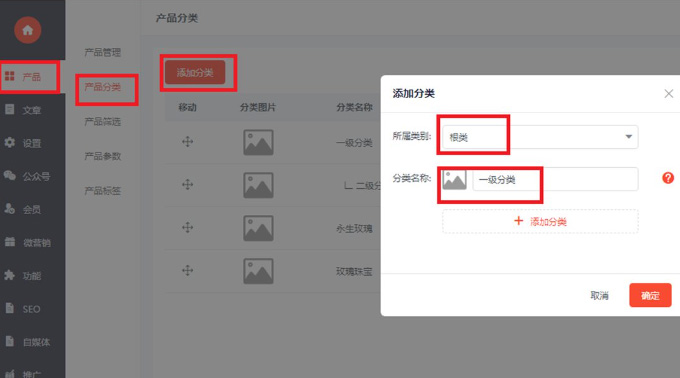
Task: Select 产品筛选 submenu item
Action: 102,122
